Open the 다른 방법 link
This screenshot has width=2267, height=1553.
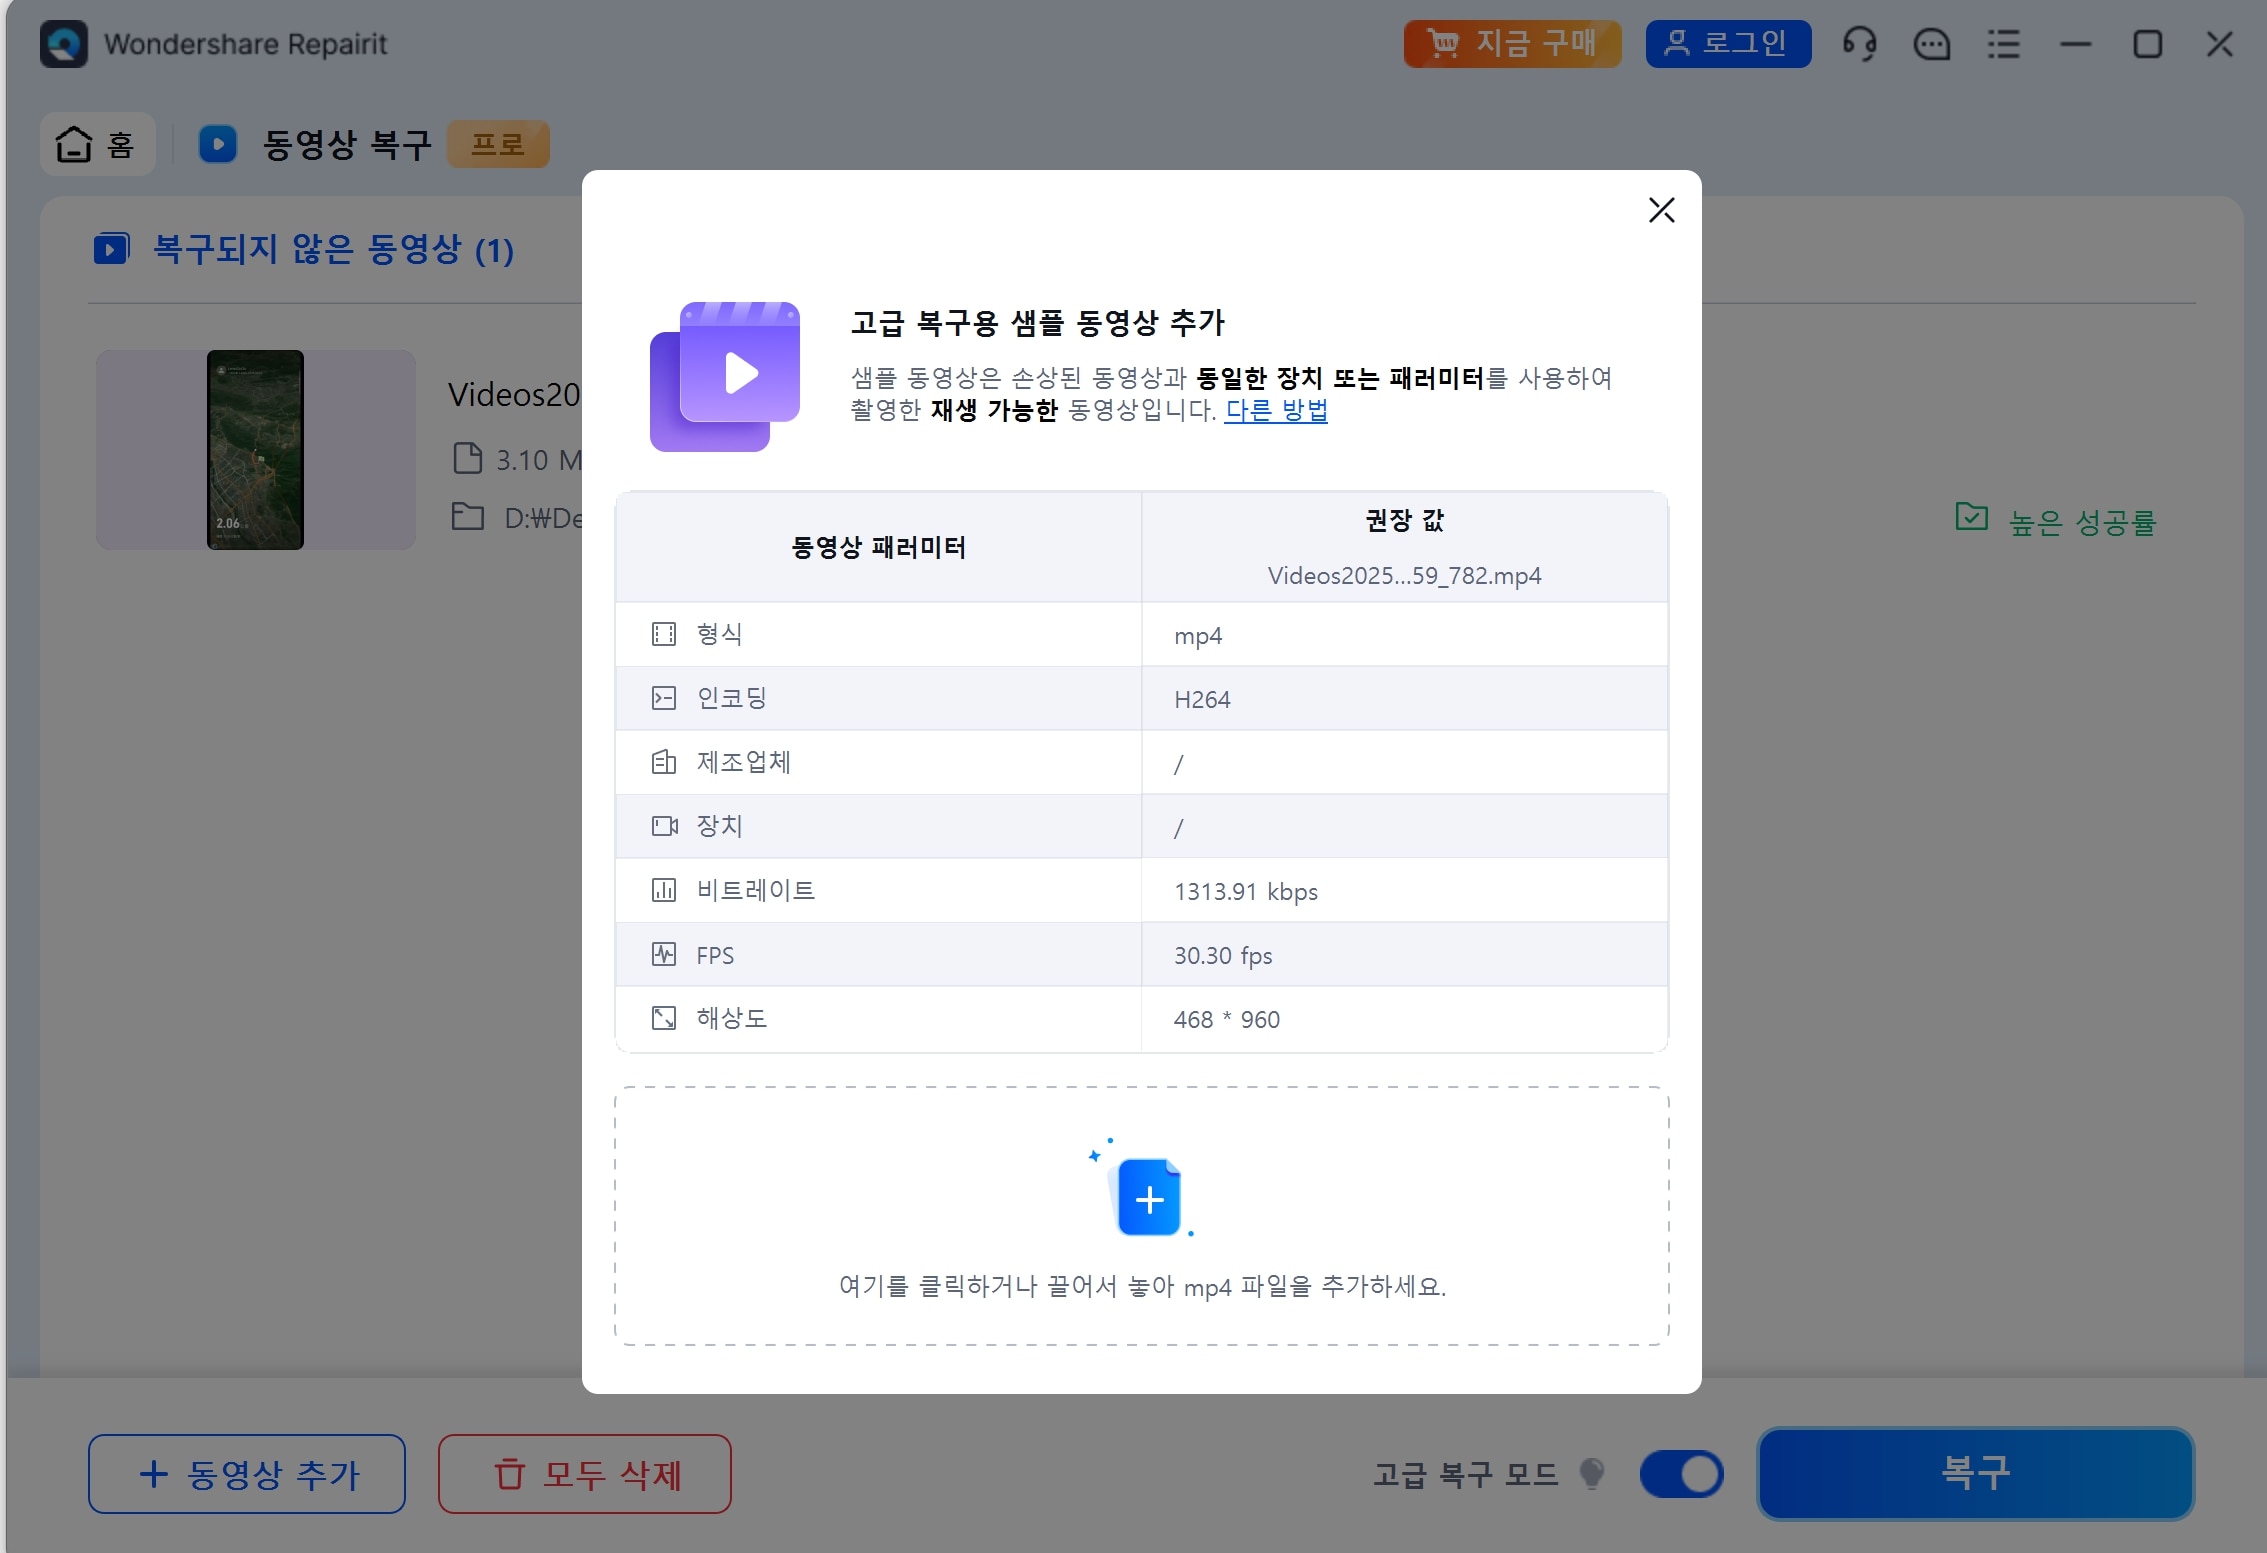point(1276,411)
